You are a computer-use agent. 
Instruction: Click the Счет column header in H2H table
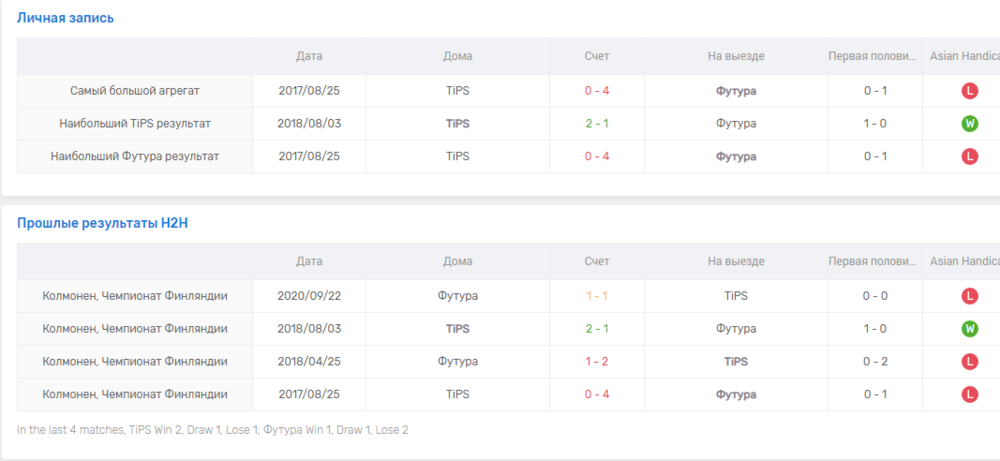tap(597, 261)
